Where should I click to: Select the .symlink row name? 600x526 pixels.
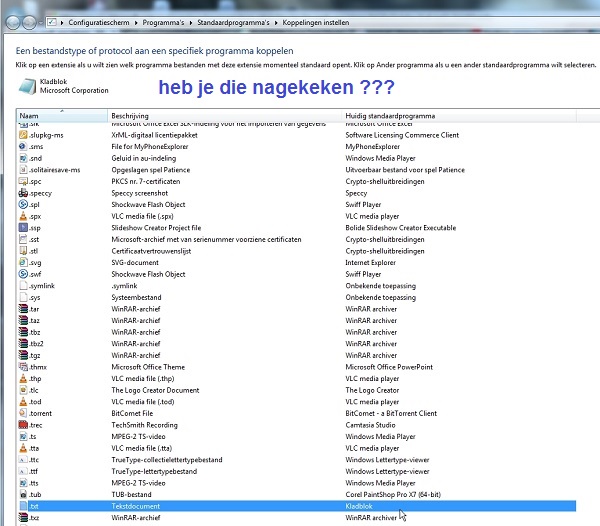coord(42,286)
